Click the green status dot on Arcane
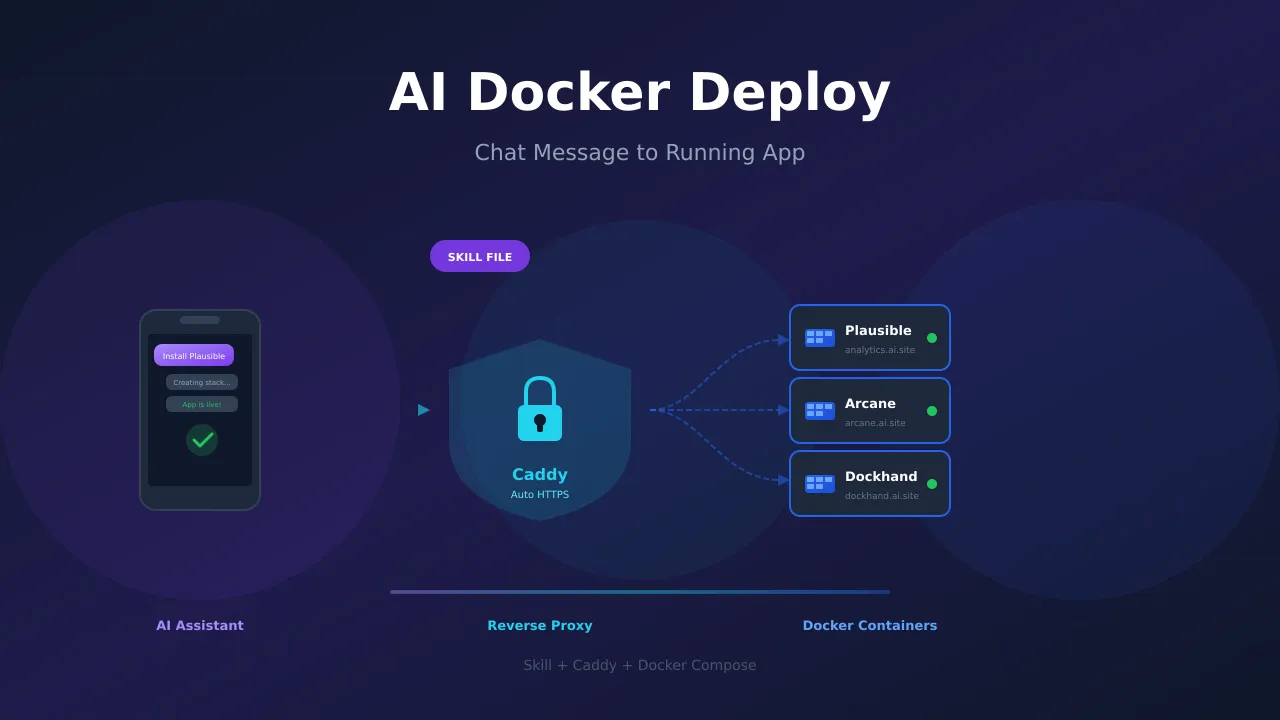 point(932,411)
